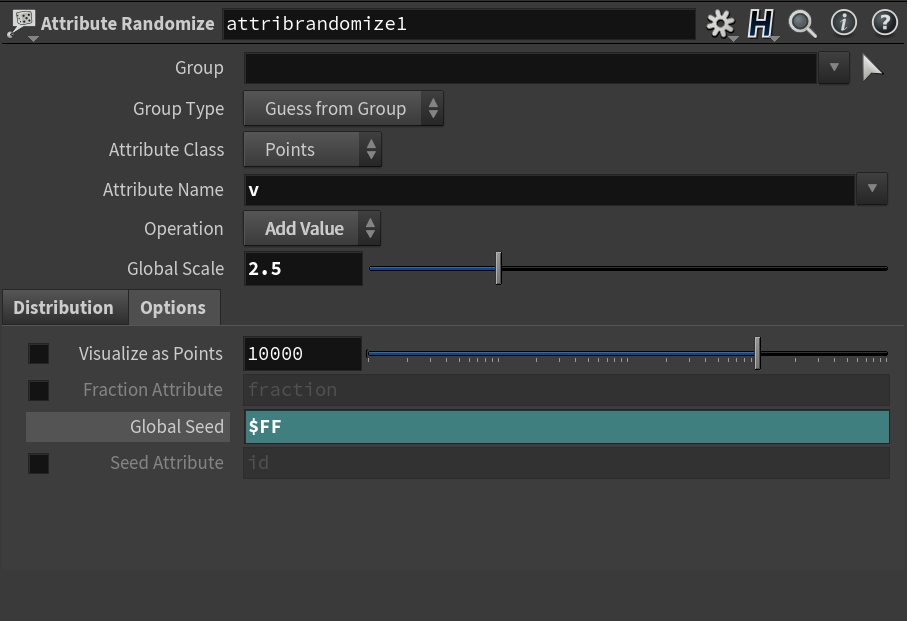Show node info with the i icon
Screen dimensions: 911x621
click(x=843, y=23)
